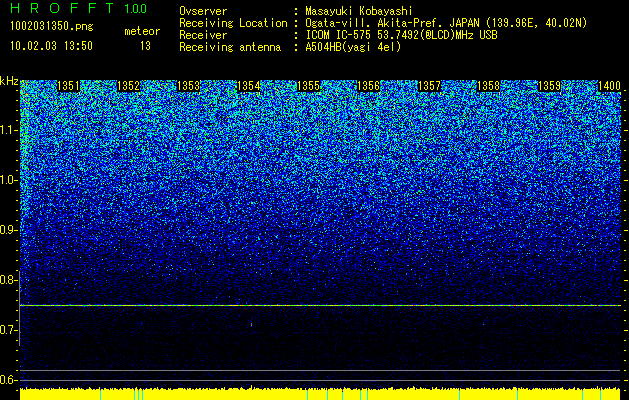Image resolution: width=629 pixels, height=400 pixels.
Task: Click the kHz axis unit label
Action: tap(9, 81)
